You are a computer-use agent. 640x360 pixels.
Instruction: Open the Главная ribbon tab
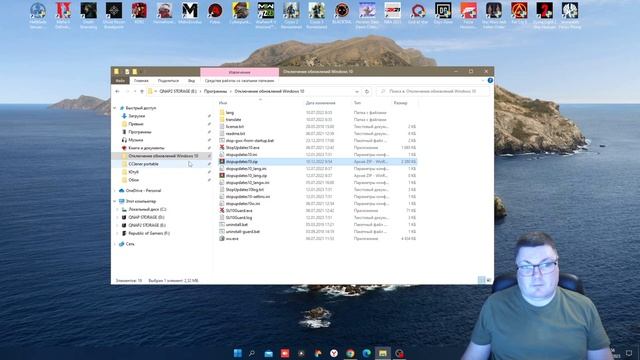[141, 81]
